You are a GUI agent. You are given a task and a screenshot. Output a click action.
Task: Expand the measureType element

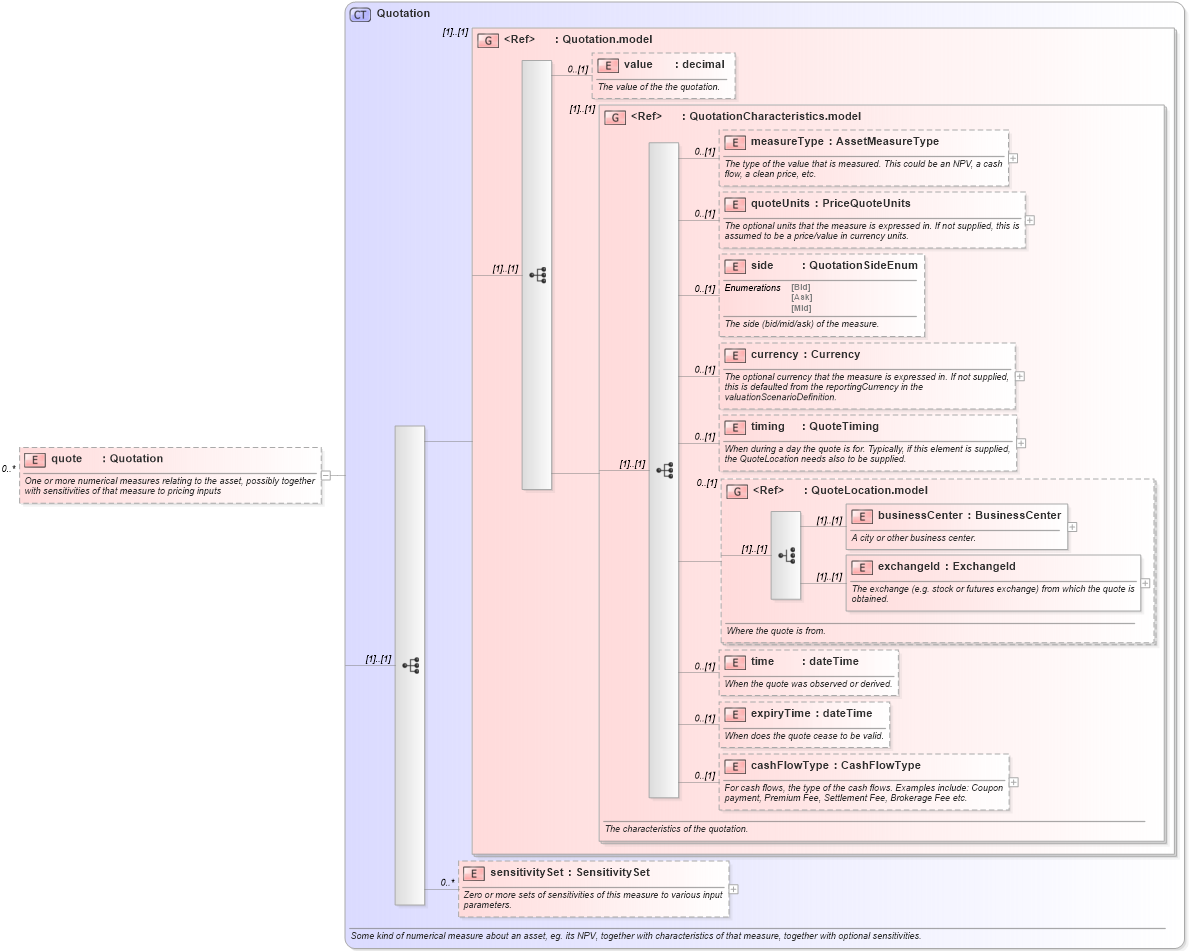pos(1013,158)
